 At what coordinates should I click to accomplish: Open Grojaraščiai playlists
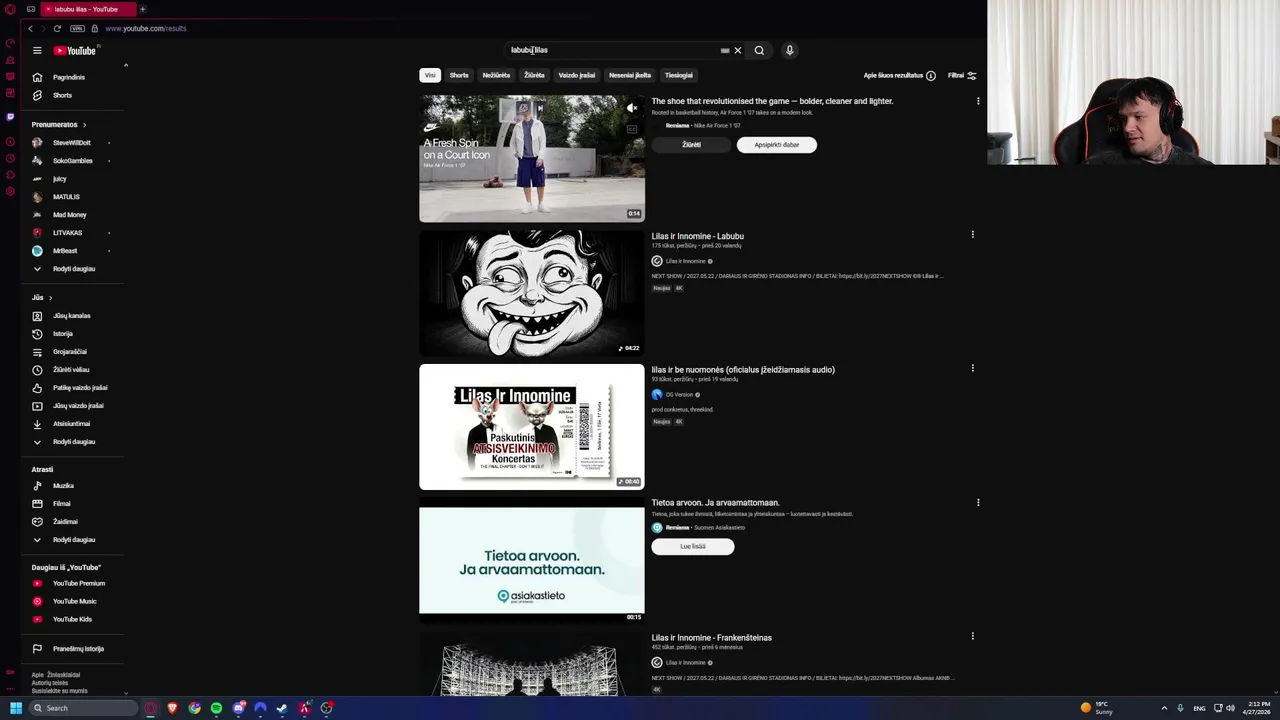[x=70, y=352]
